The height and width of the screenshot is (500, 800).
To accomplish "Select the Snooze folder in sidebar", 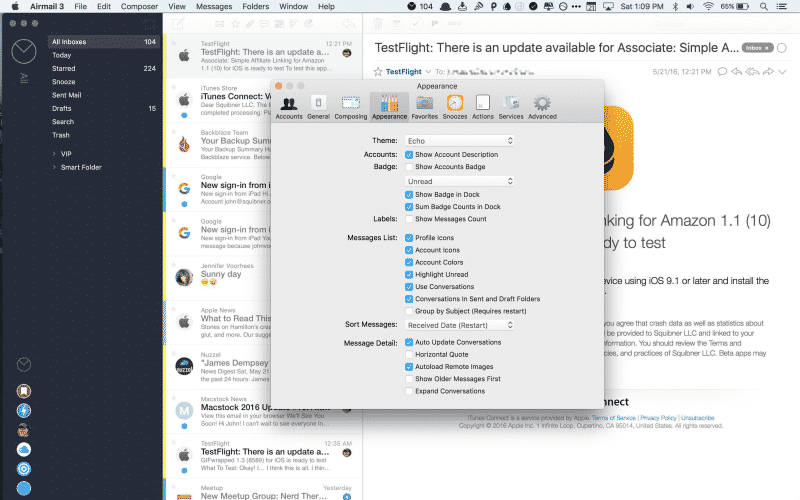I will click(x=104, y=82).
